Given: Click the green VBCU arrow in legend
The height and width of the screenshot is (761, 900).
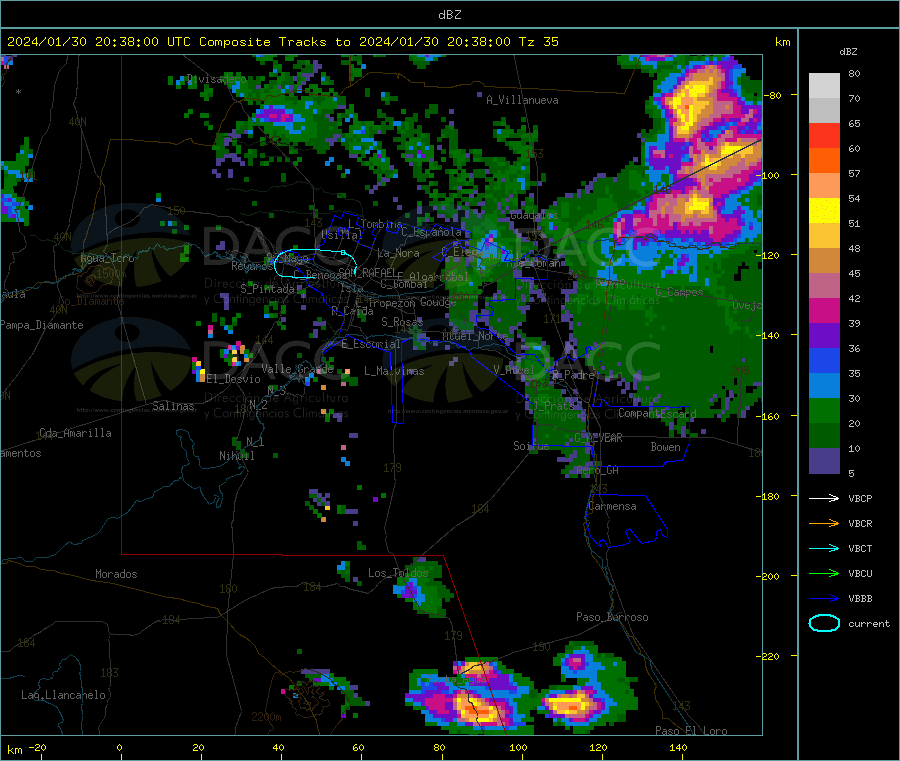Looking at the screenshot, I should (x=824, y=573).
